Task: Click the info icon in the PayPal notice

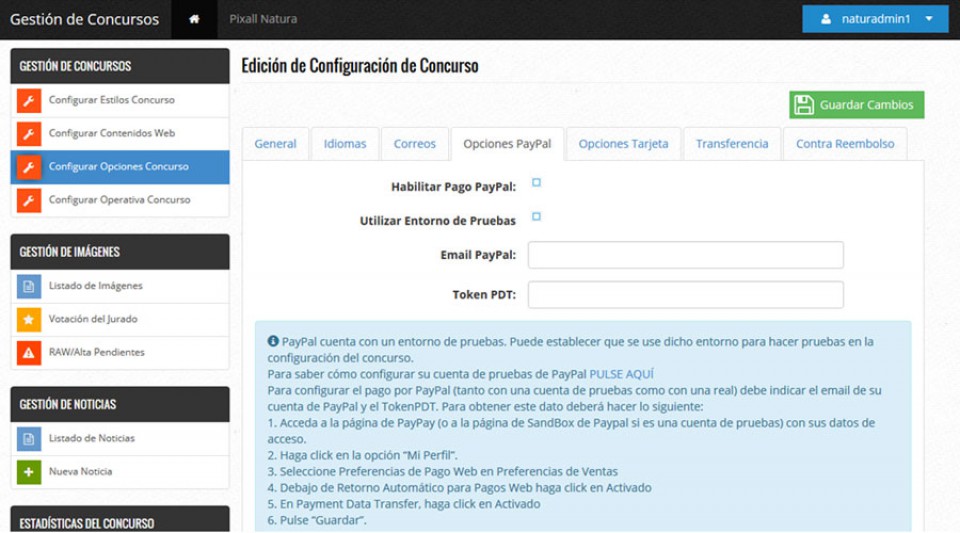Action: pyautogui.click(x=273, y=341)
